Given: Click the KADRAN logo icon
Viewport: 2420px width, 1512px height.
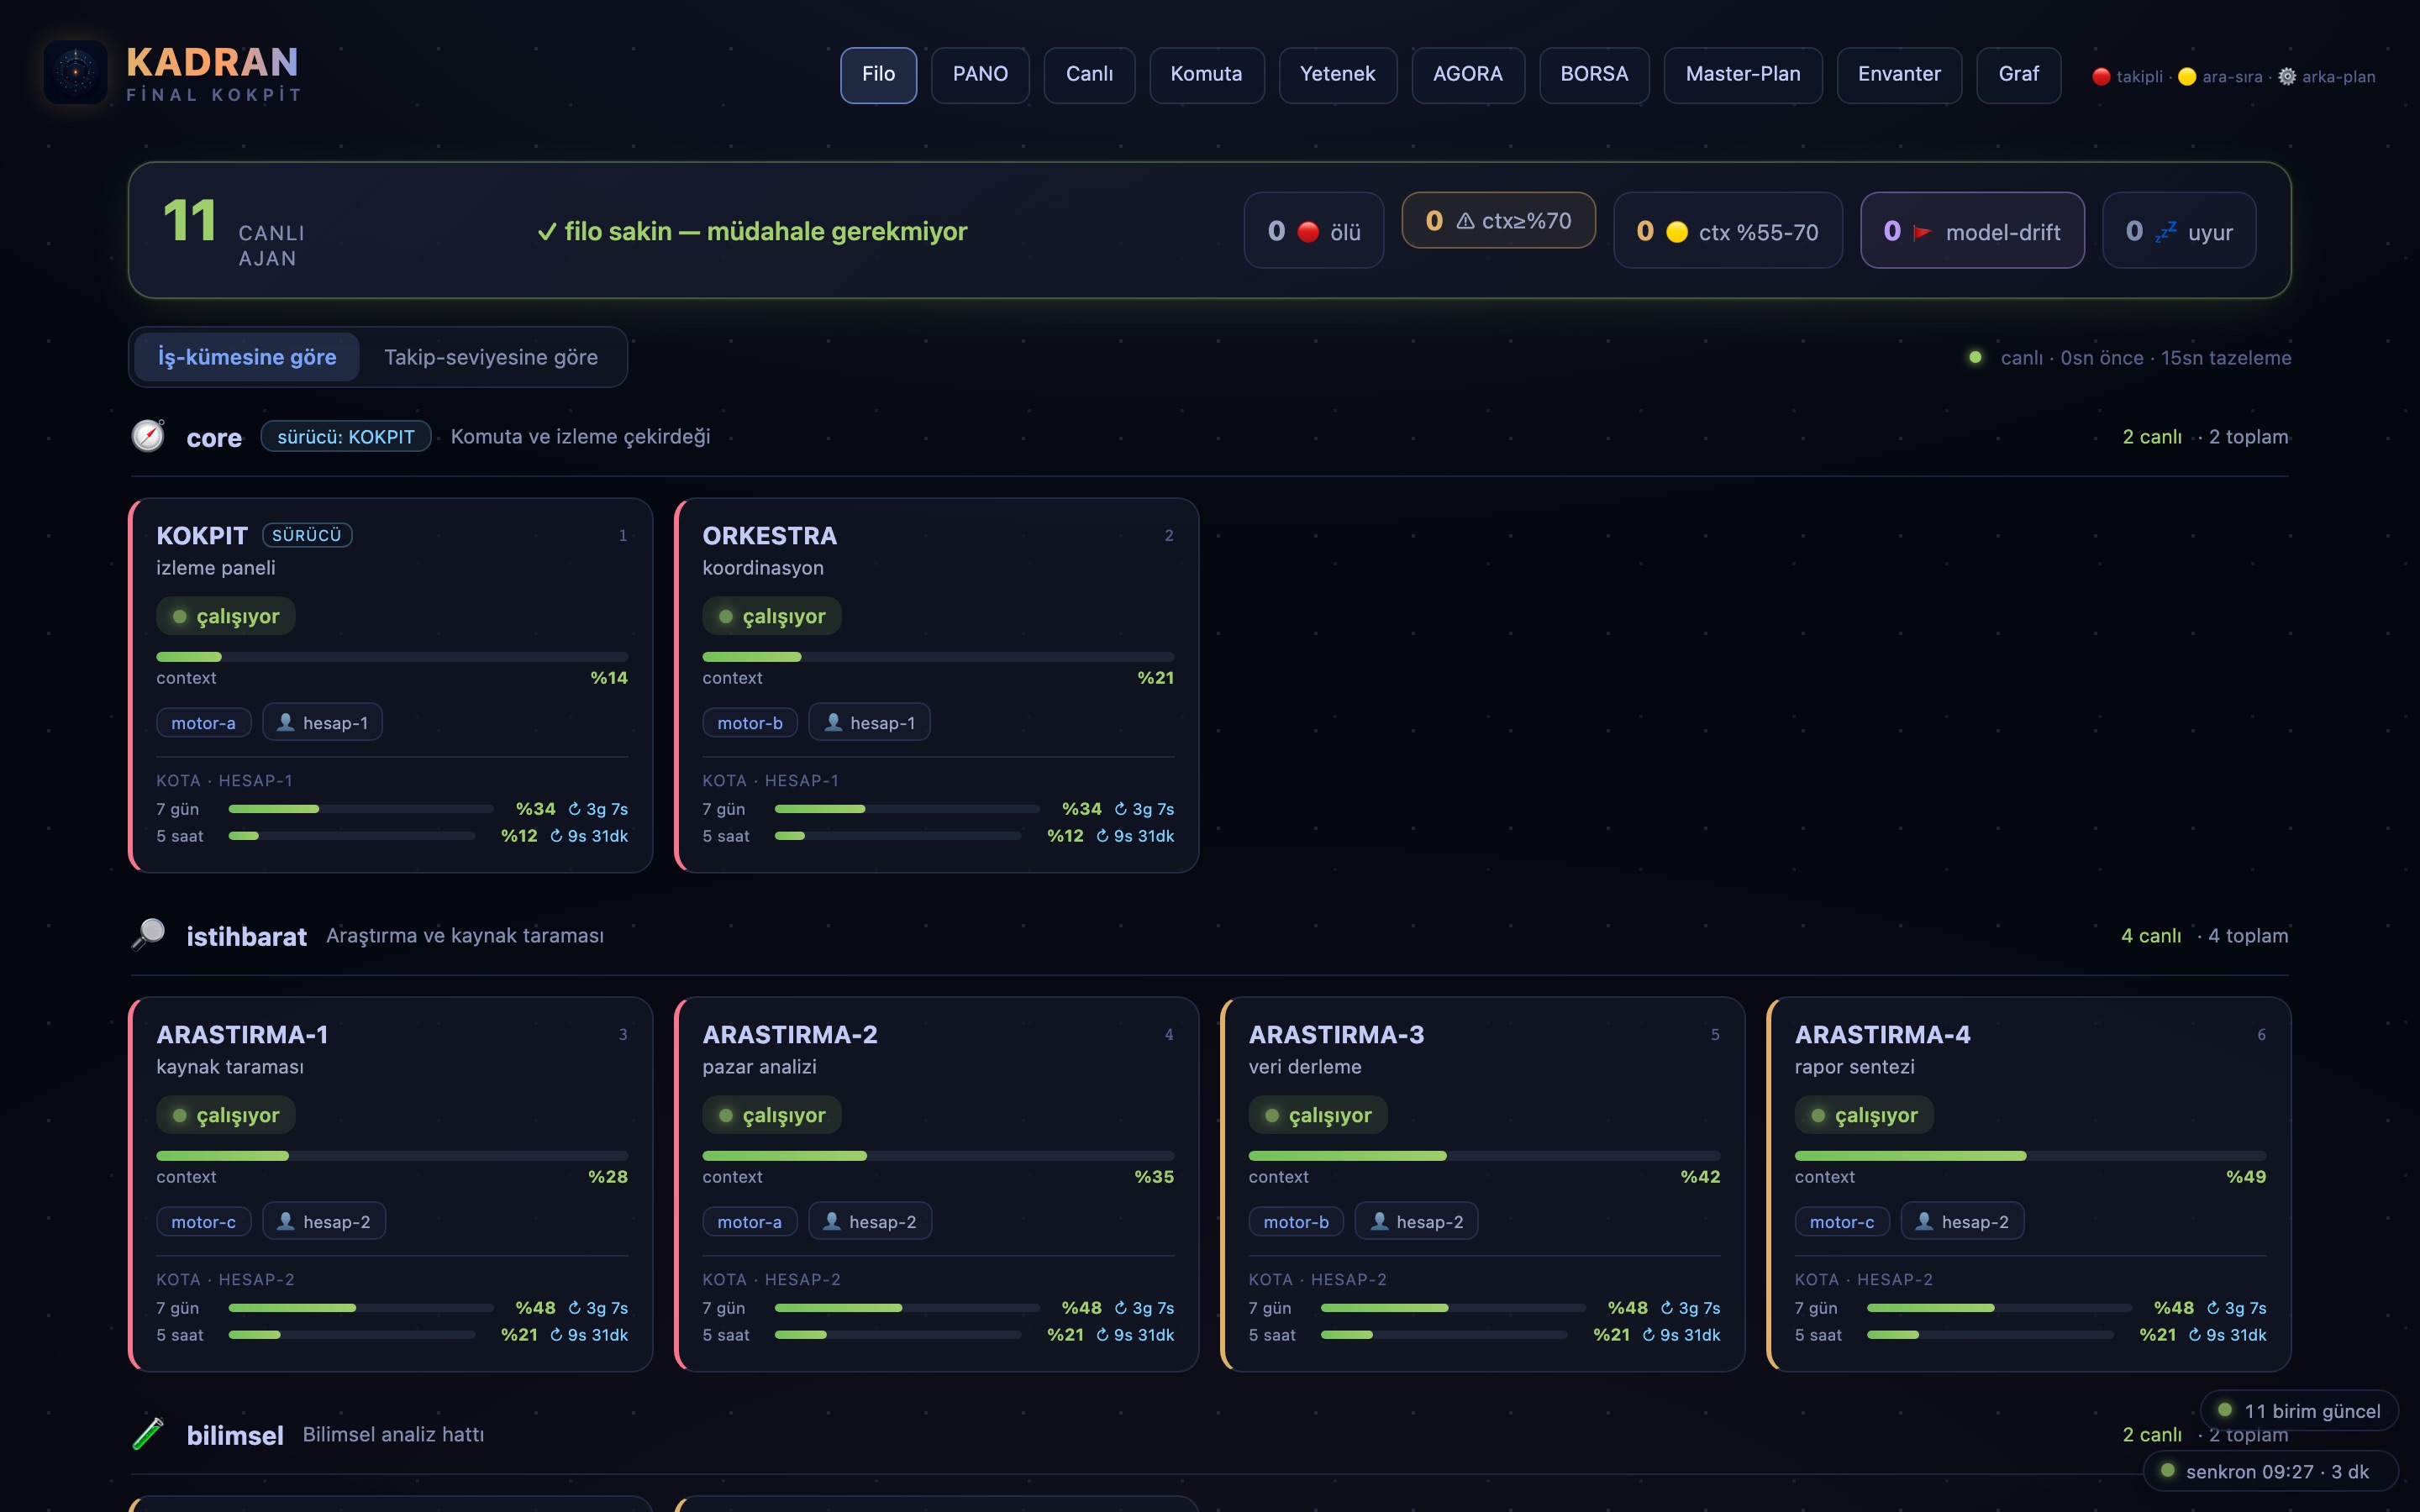Looking at the screenshot, I should (75, 72).
